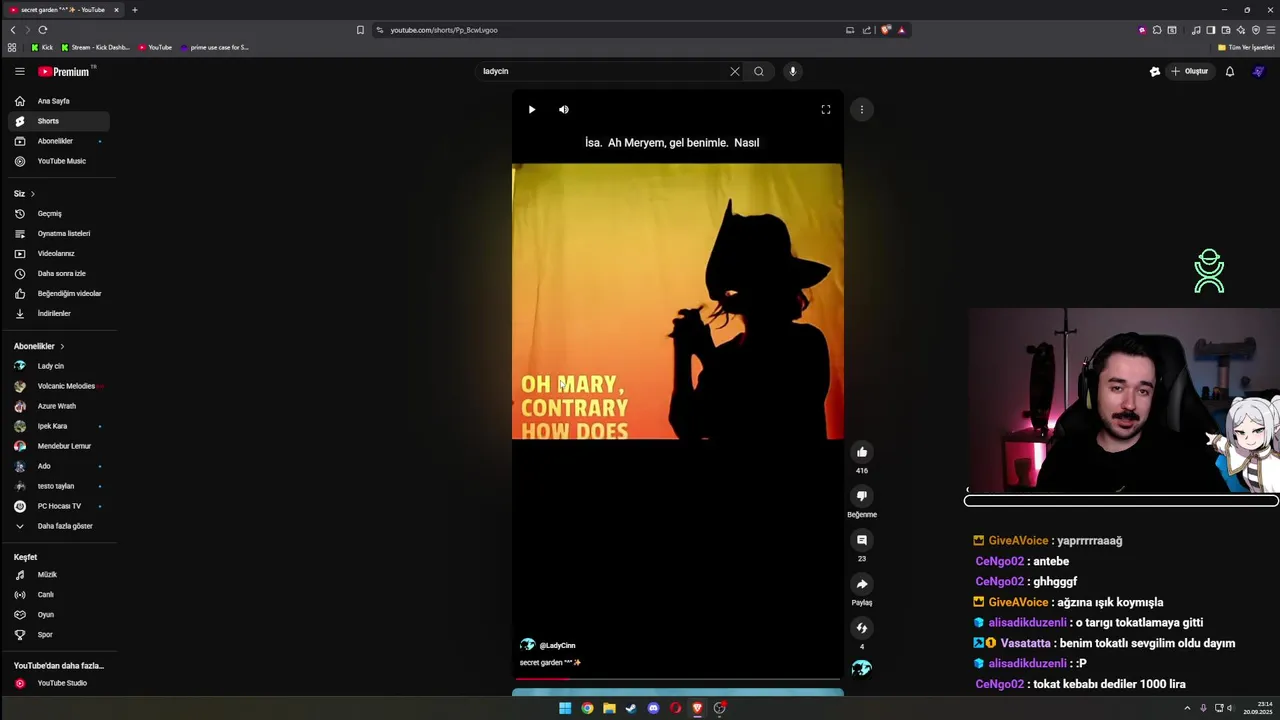Open Müzik under Keşfet
Image resolution: width=1280 pixels, height=720 pixels.
(x=58, y=575)
